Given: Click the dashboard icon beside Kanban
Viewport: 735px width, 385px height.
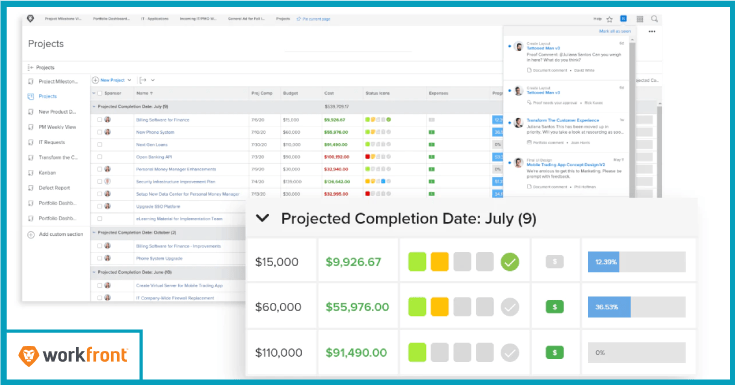Looking at the screenshot, I should pos(31,173).
